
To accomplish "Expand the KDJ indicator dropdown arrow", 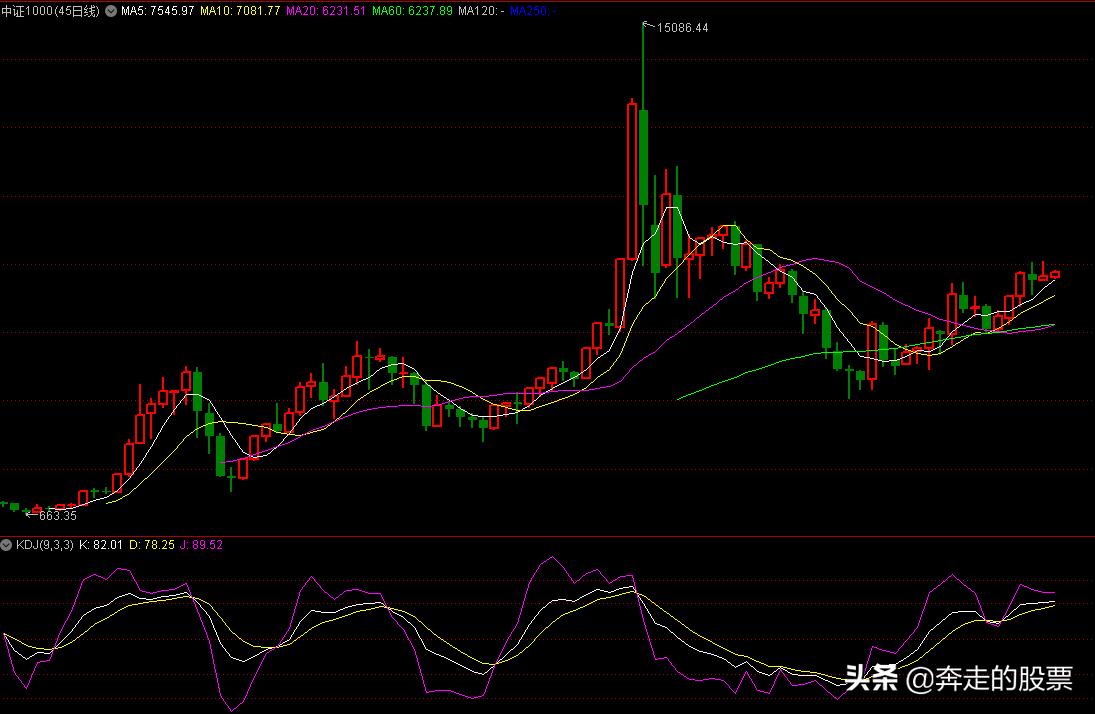I will click(5, 545).
